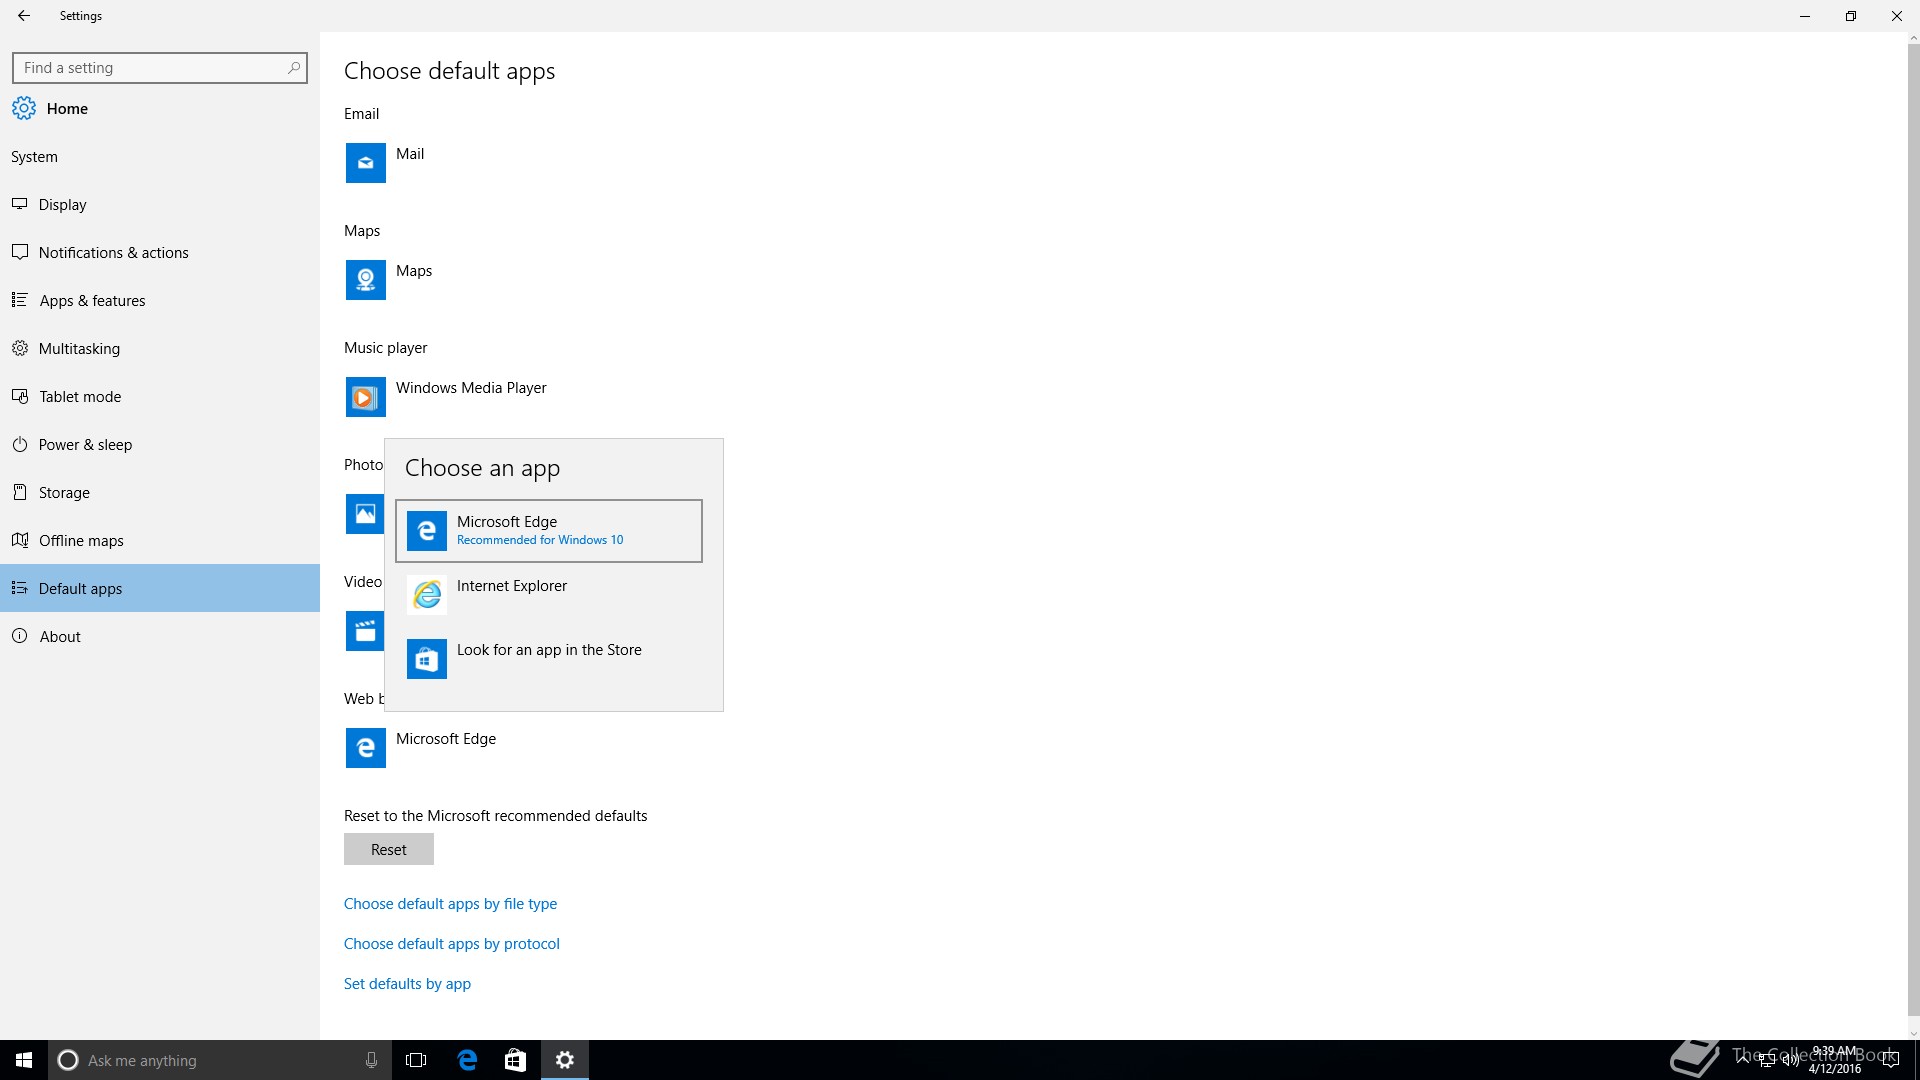The height and width of the screenshot is (1080, 1920).
Task: Click the Display monitor icon in sidebar
Action: [x=20, y=204]
